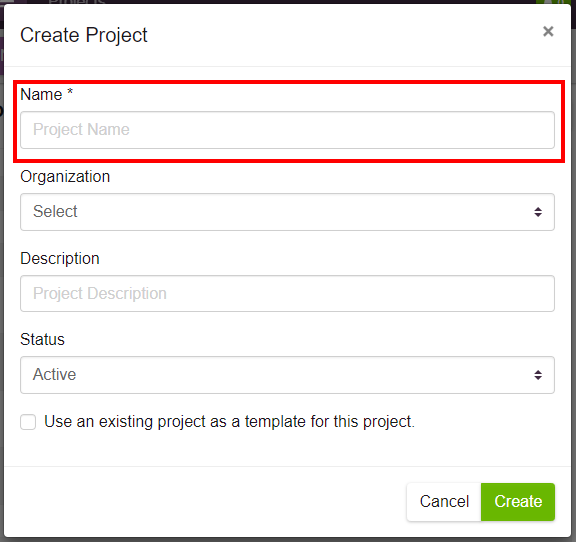Screen dimensions: 576x542
Task: Click the Cancel button
Action: click(x=444, y=502)
